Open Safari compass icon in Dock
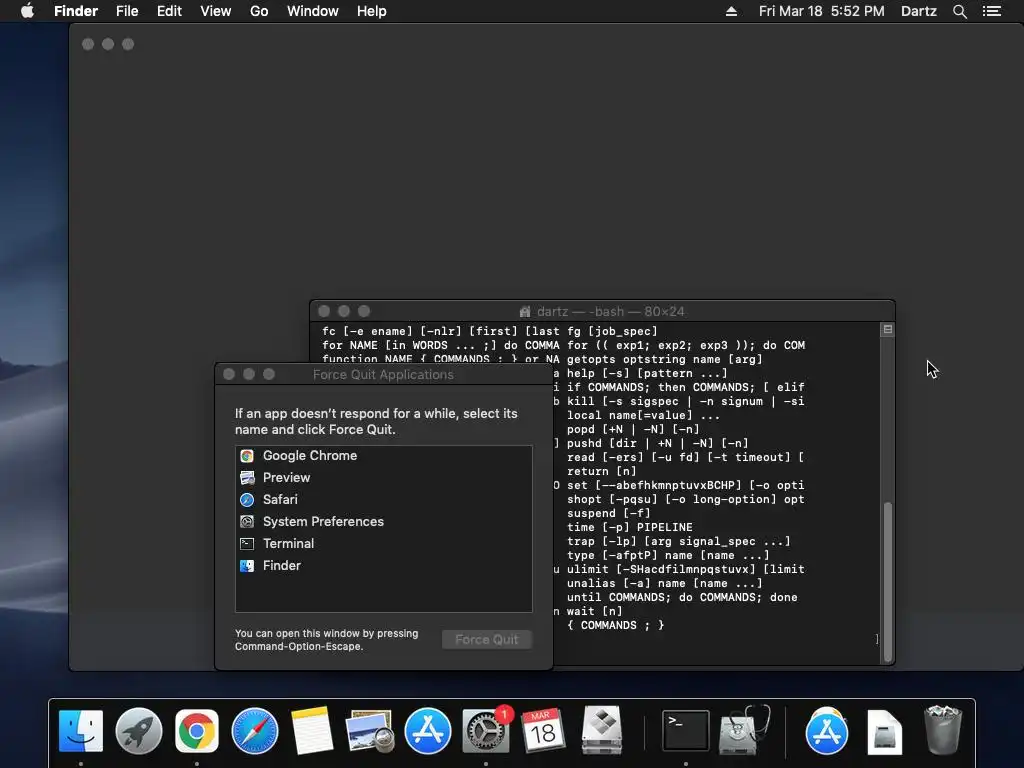 pyautogui.click(x=255, y=731)
